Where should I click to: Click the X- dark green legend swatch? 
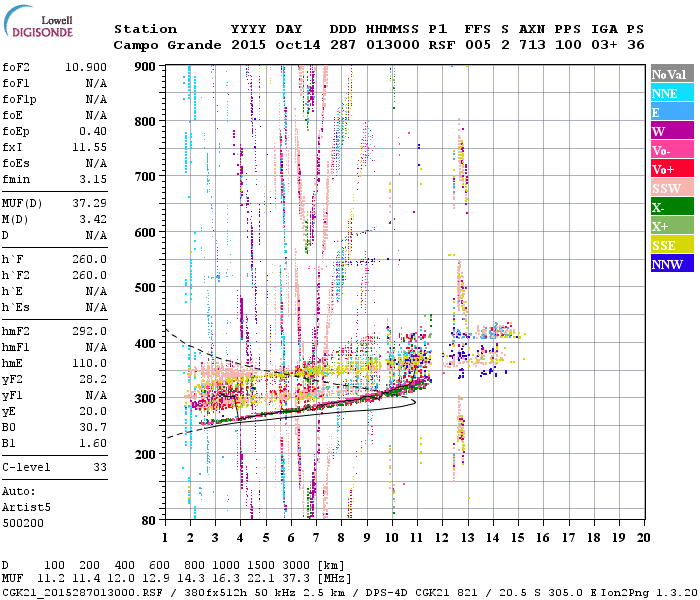click(x=672, y=207)
